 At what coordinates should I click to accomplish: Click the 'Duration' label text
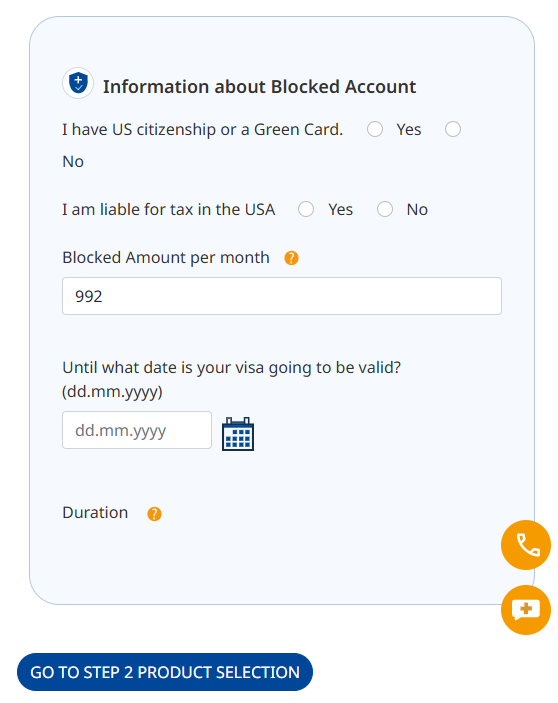95,512
